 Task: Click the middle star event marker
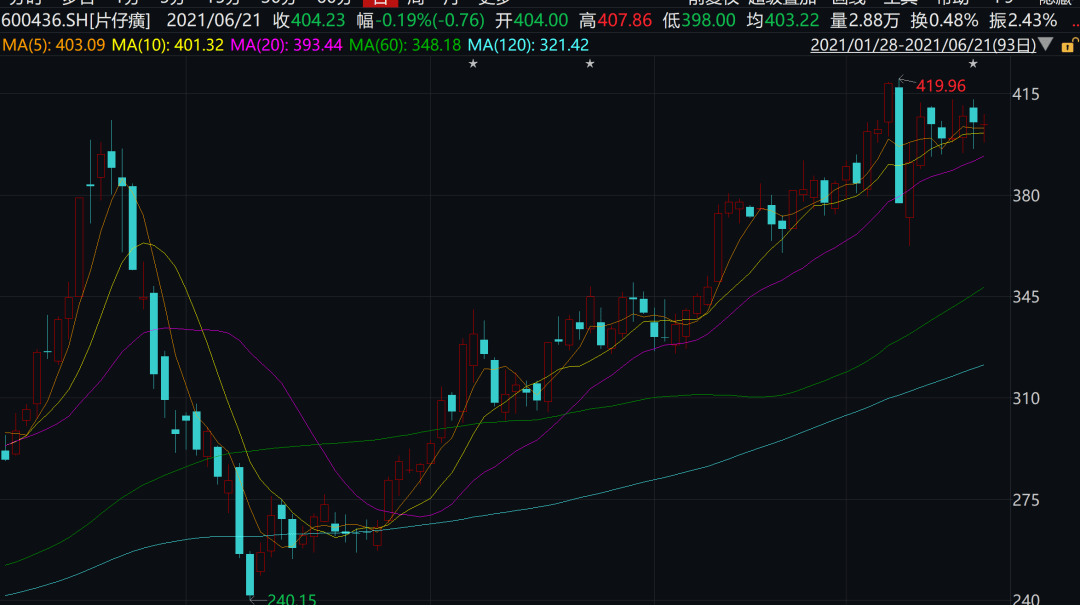[x=590, y=64]
